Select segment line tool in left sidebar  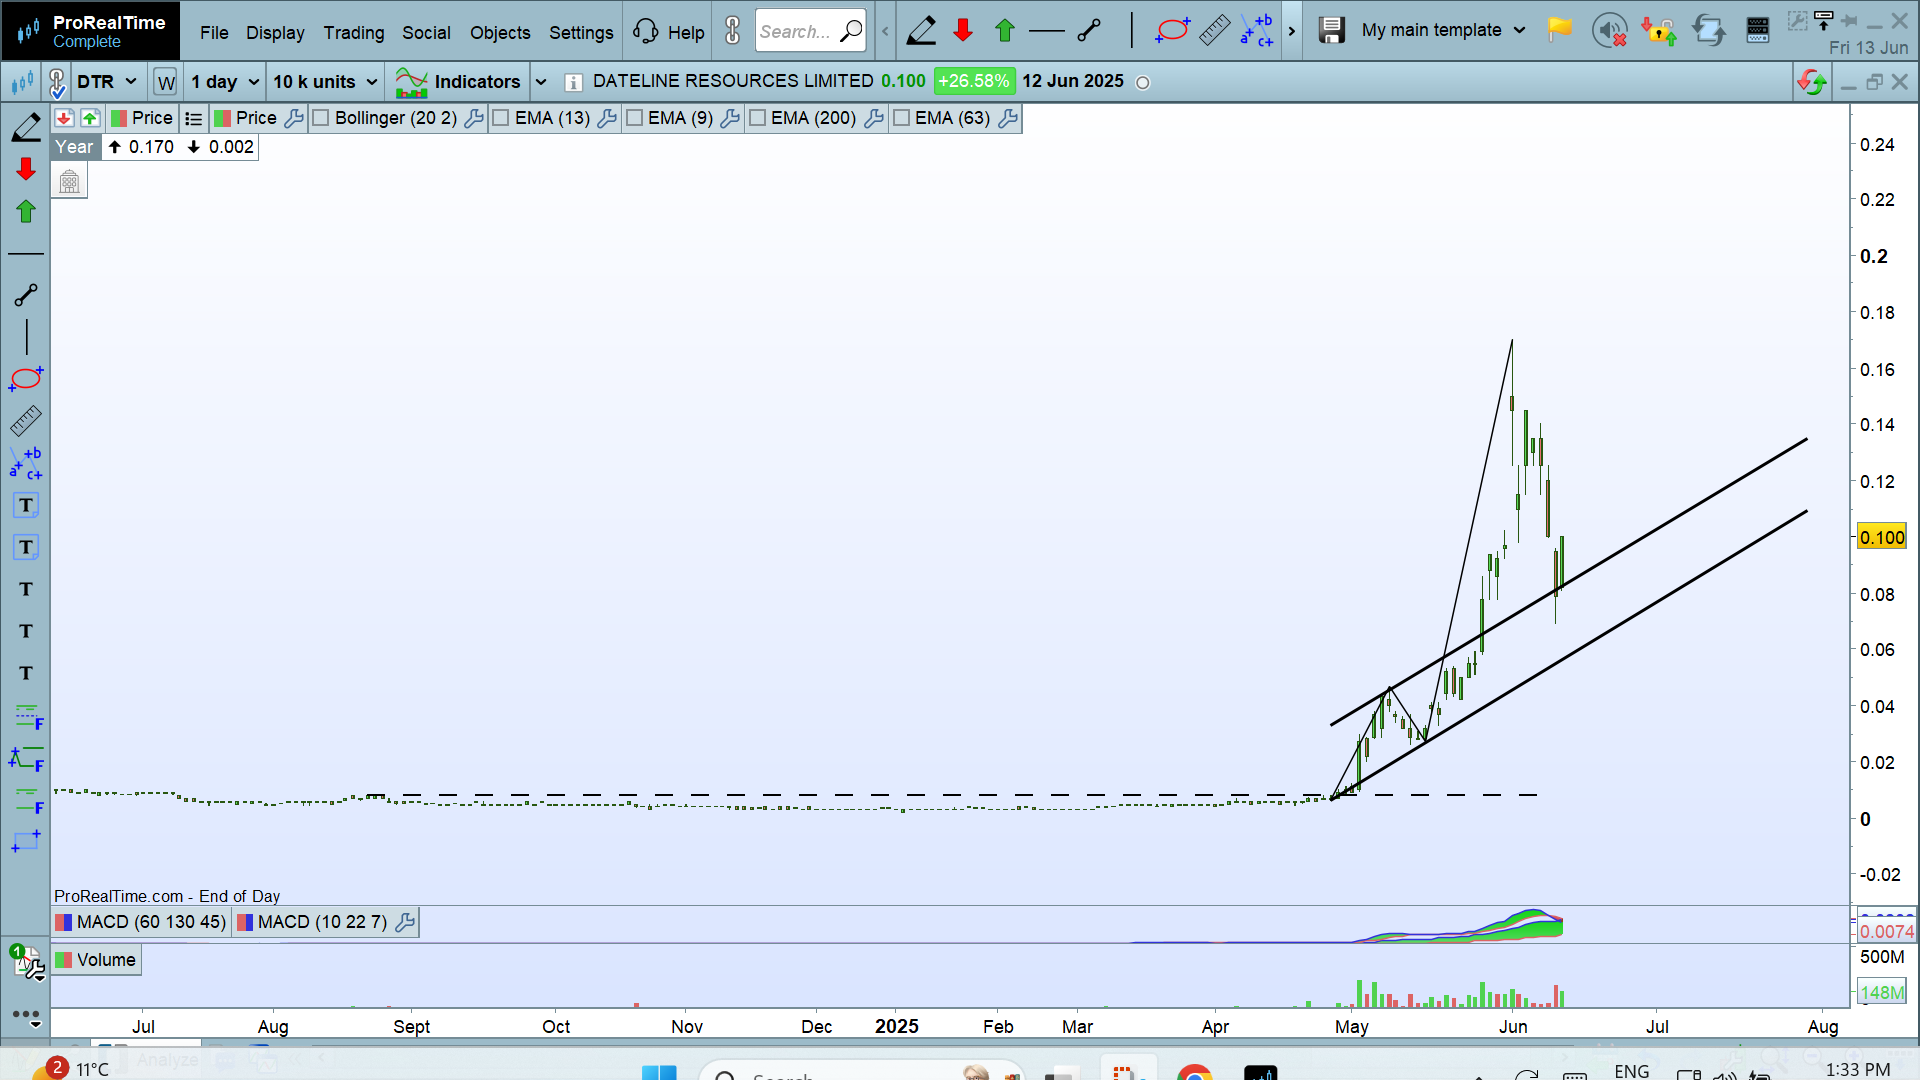coord(26,295)
